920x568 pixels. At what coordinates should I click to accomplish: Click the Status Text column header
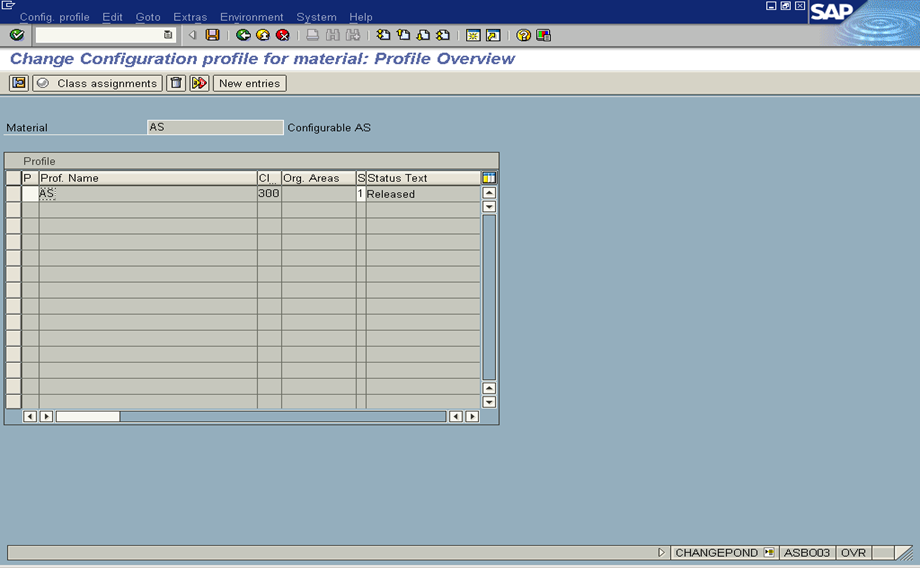click(x=423, y=178)
